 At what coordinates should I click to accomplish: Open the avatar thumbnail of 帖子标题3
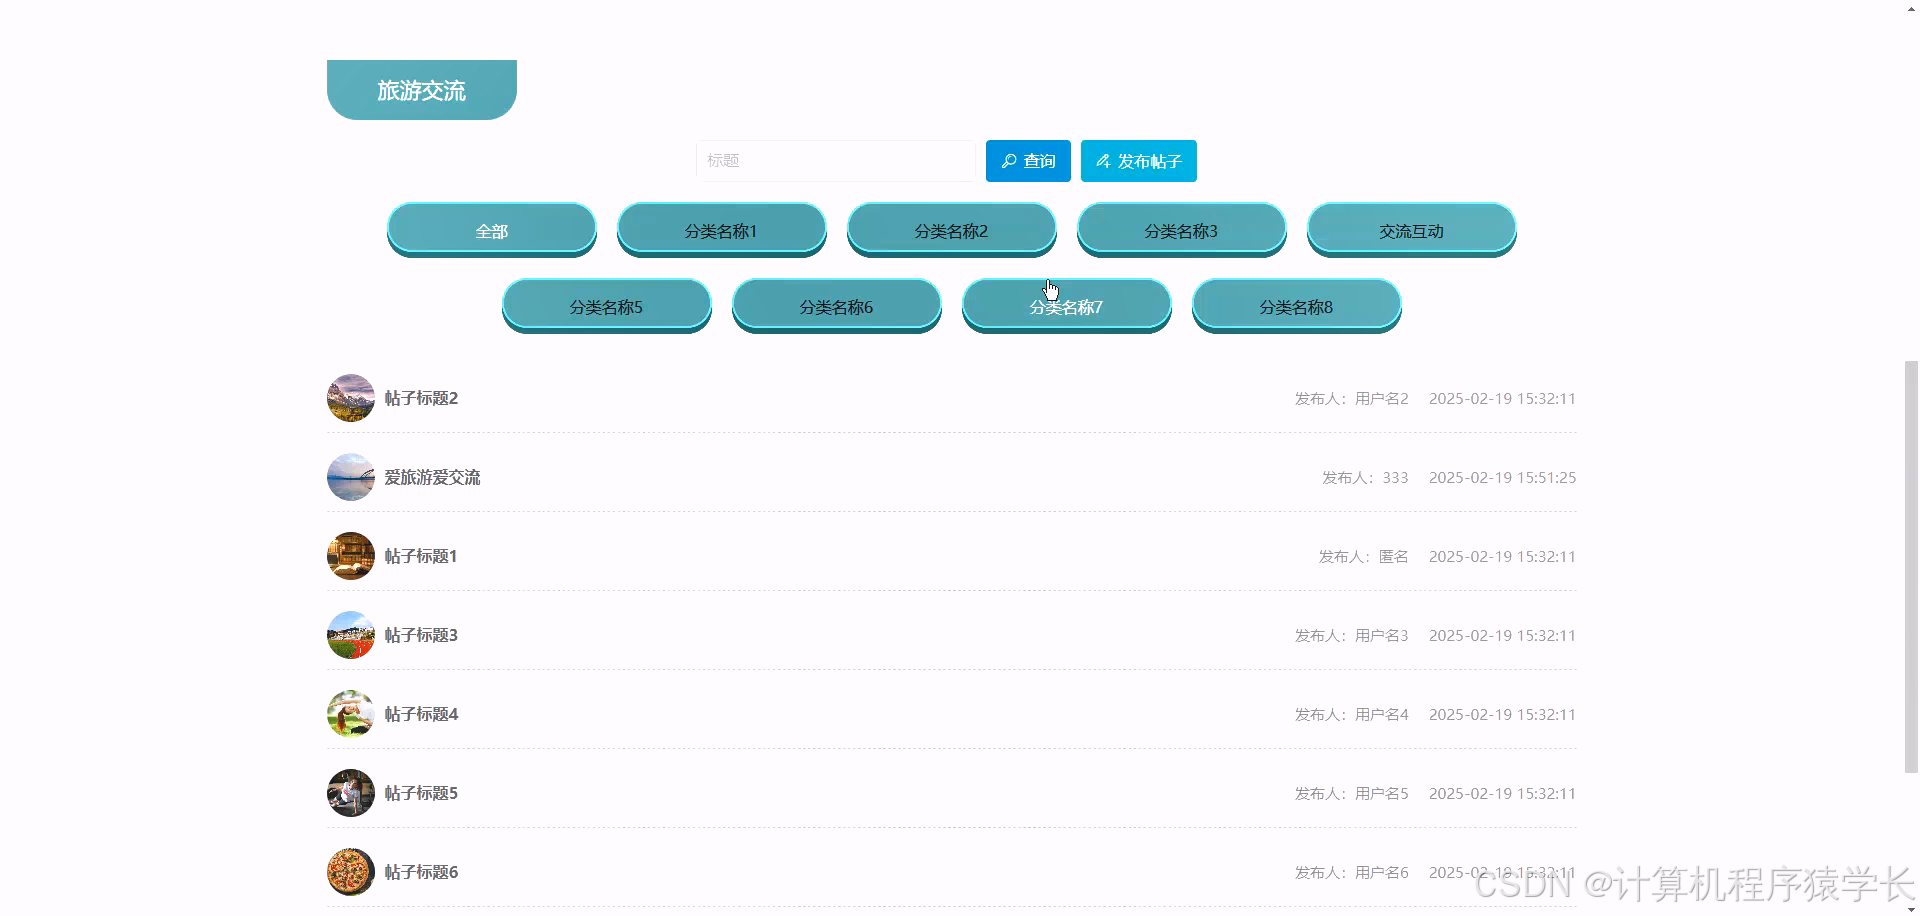(x=351, y=635)
